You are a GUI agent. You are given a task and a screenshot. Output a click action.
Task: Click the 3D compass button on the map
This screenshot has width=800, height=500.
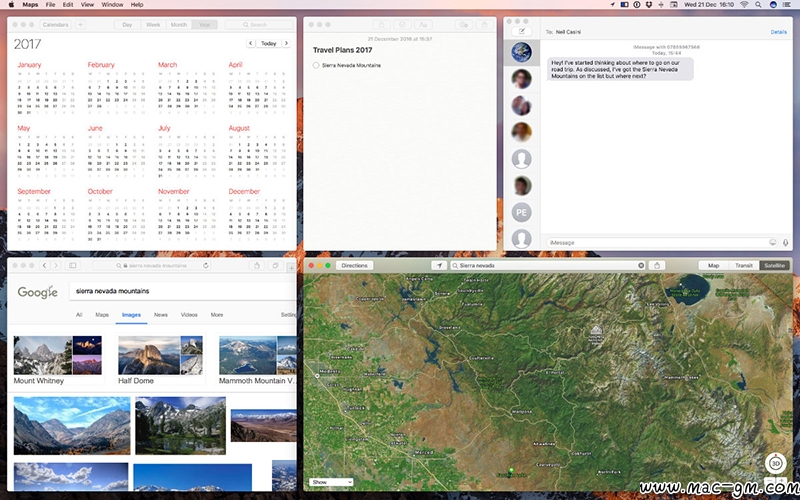[776, 463]
